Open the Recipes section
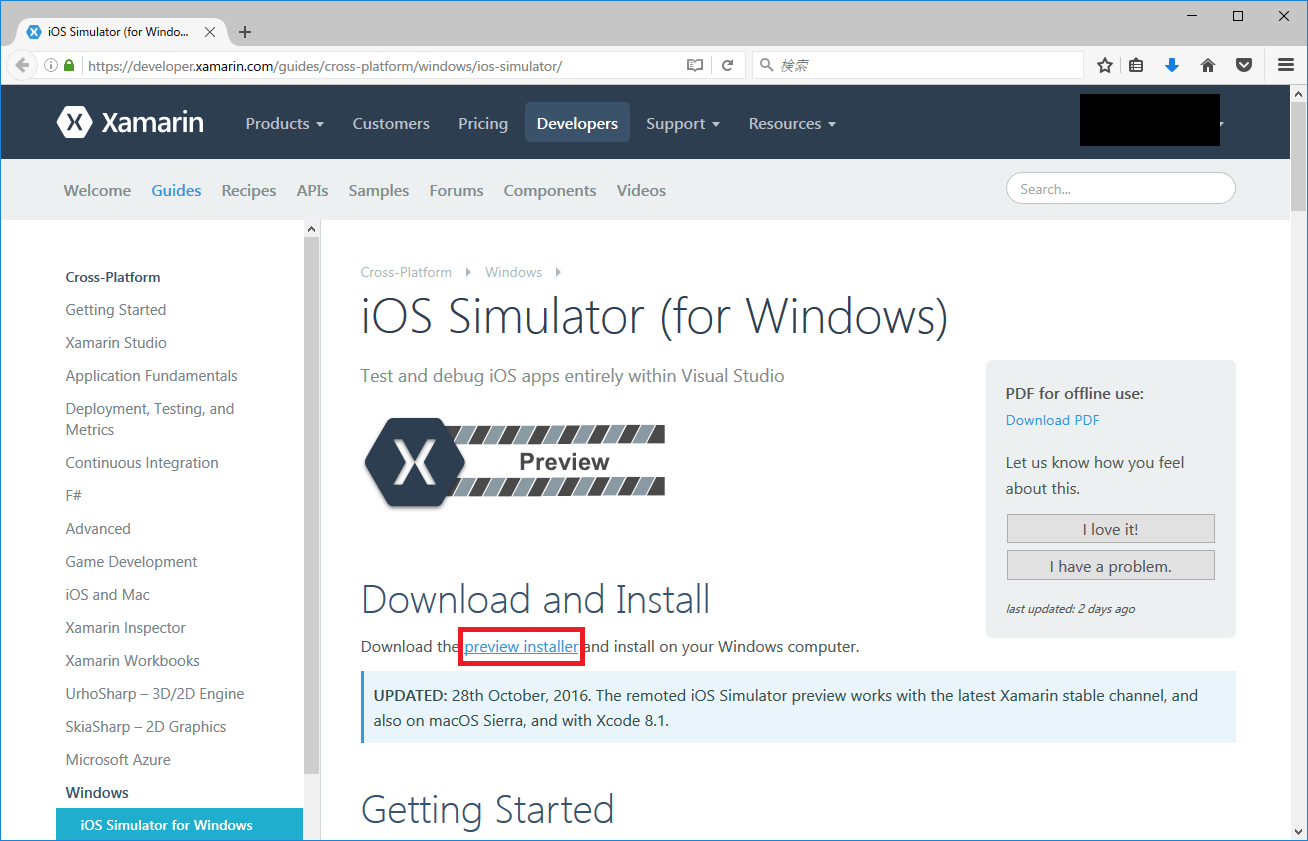This screenshot has height=841, width=1308. pyautogui.click(x=249, y=190)
